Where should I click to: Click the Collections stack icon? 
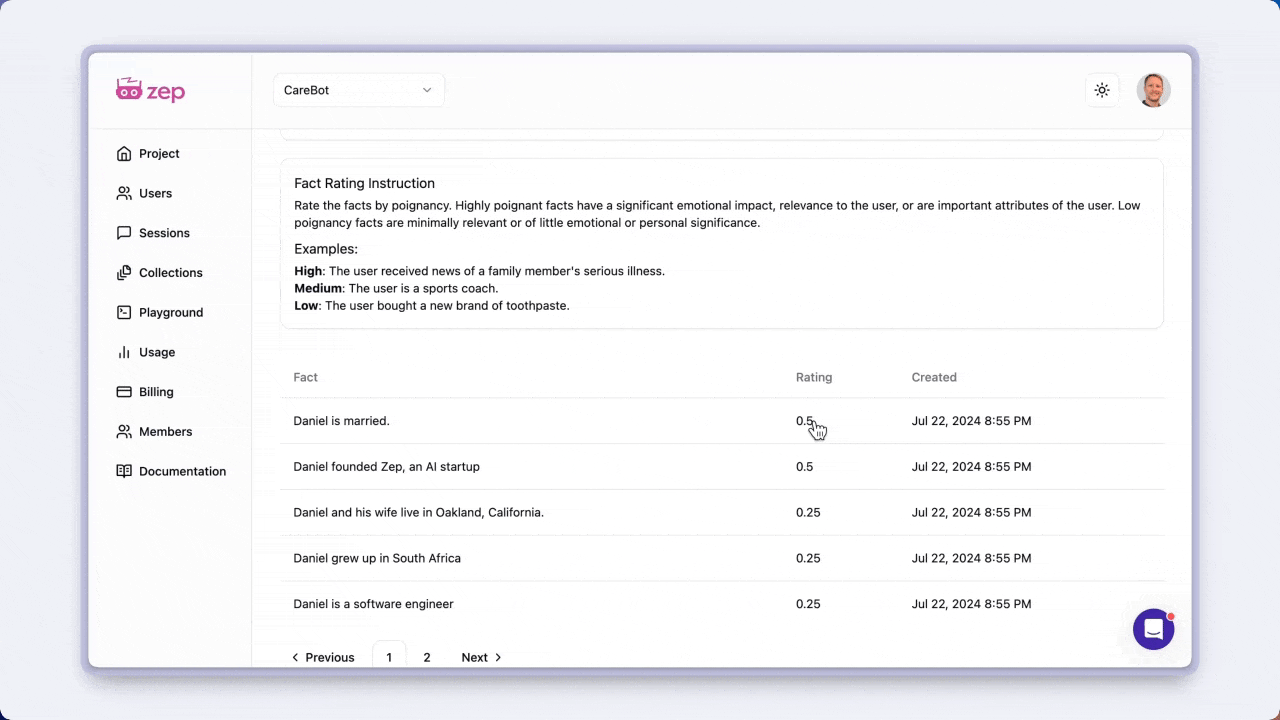pos(124,273)
